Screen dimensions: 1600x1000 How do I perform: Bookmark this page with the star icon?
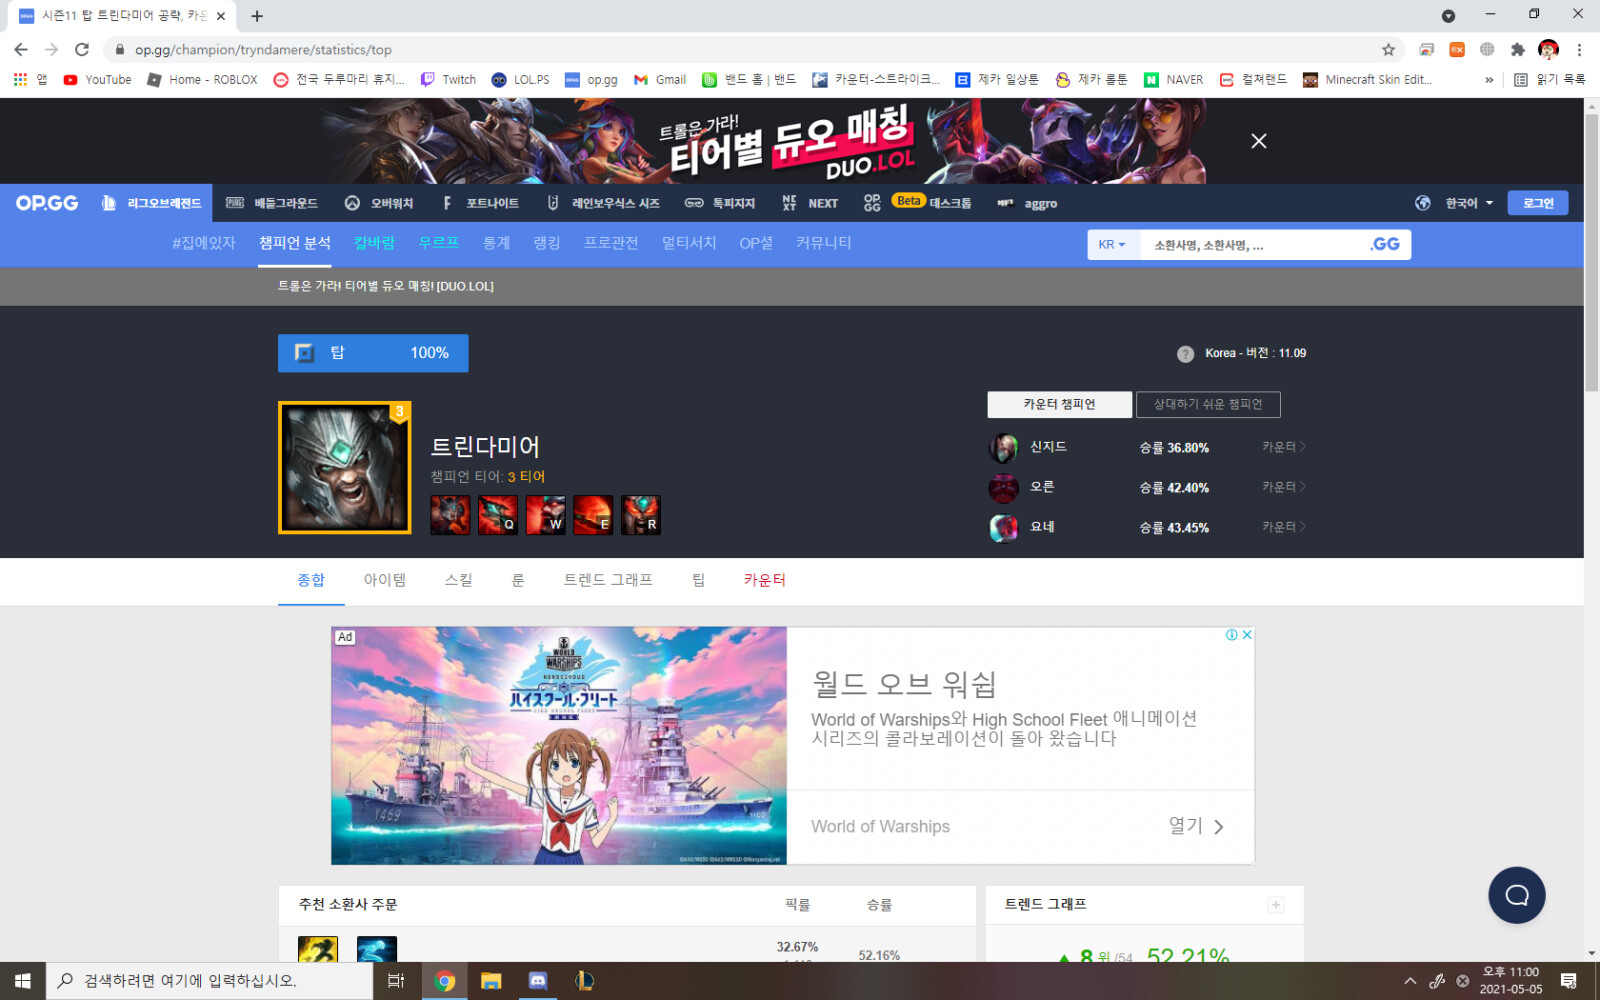[x=1388, y=50]
